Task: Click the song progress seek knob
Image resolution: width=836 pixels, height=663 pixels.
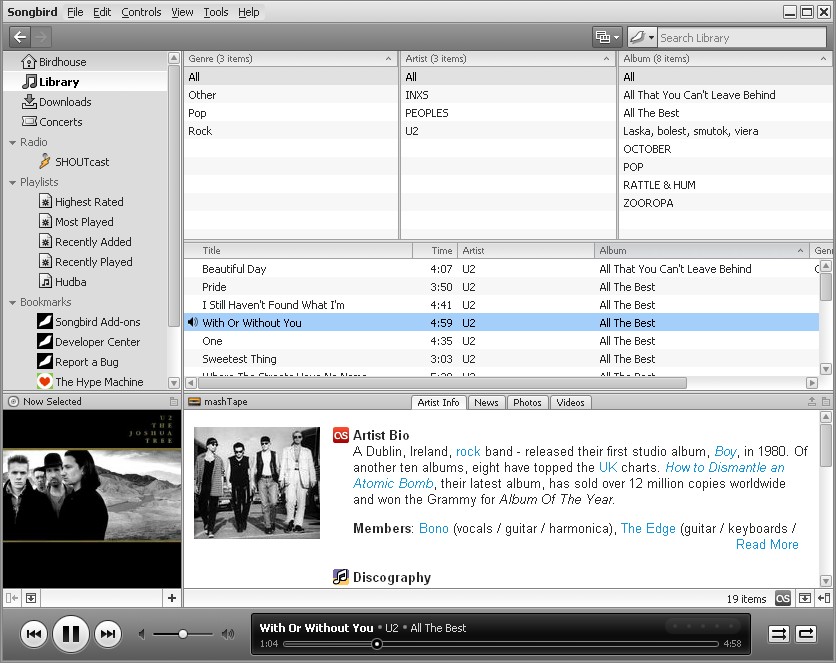Action: coord(377,644)
